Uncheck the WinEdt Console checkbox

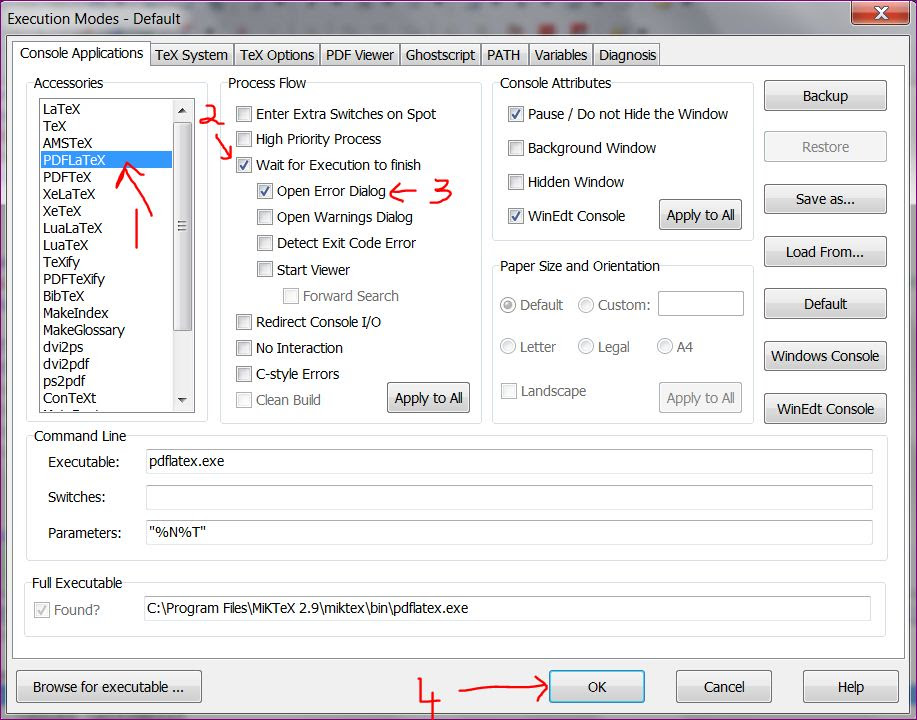(x=515, y=216)
